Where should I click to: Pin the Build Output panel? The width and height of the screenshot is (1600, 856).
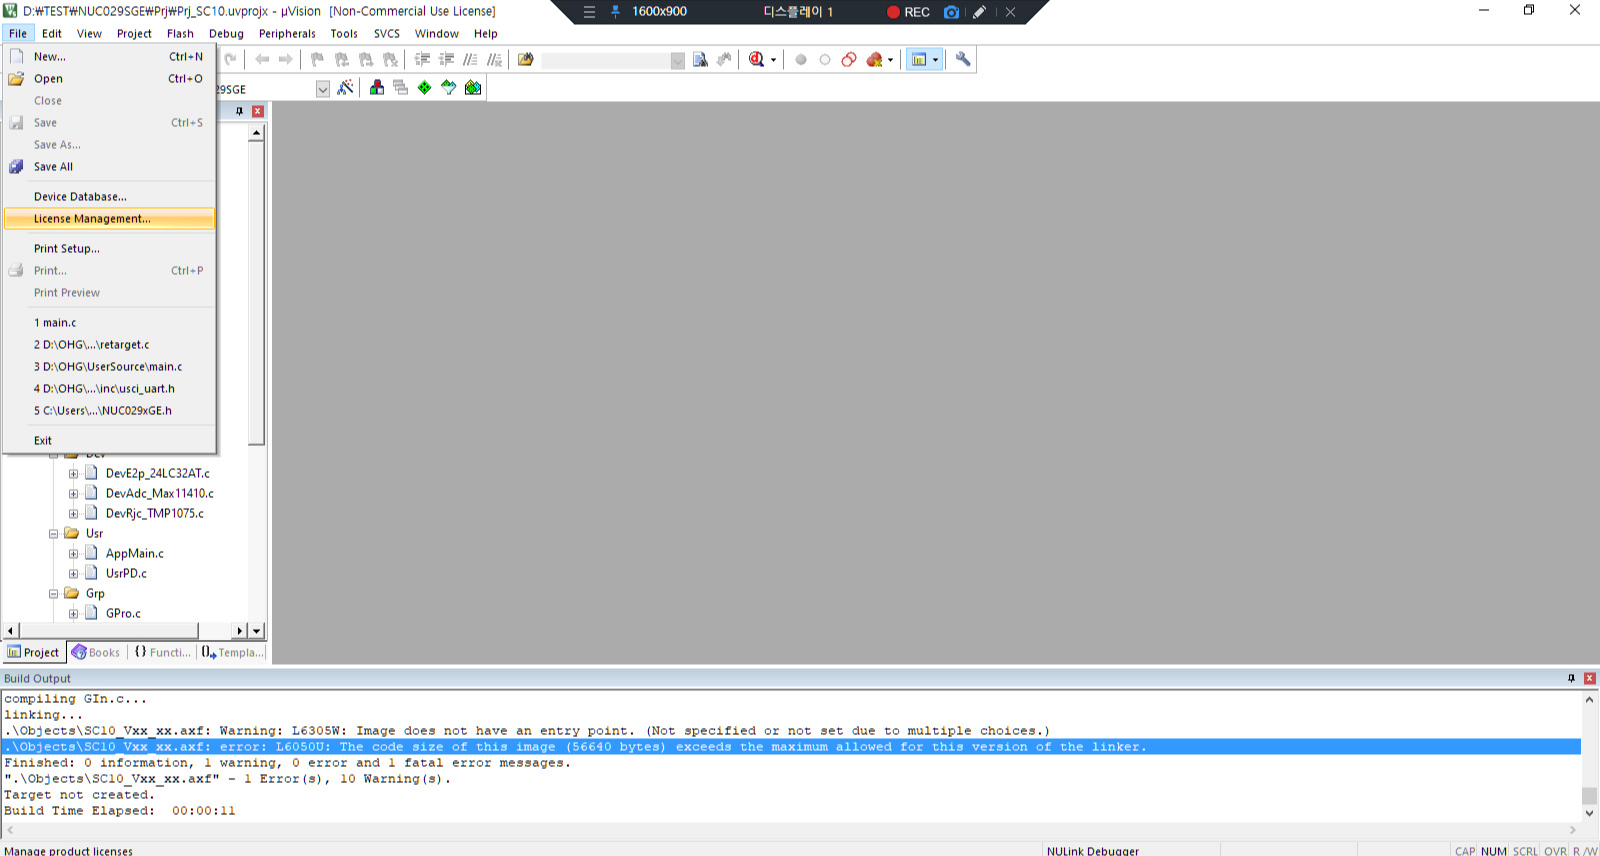pos(1571,678)
